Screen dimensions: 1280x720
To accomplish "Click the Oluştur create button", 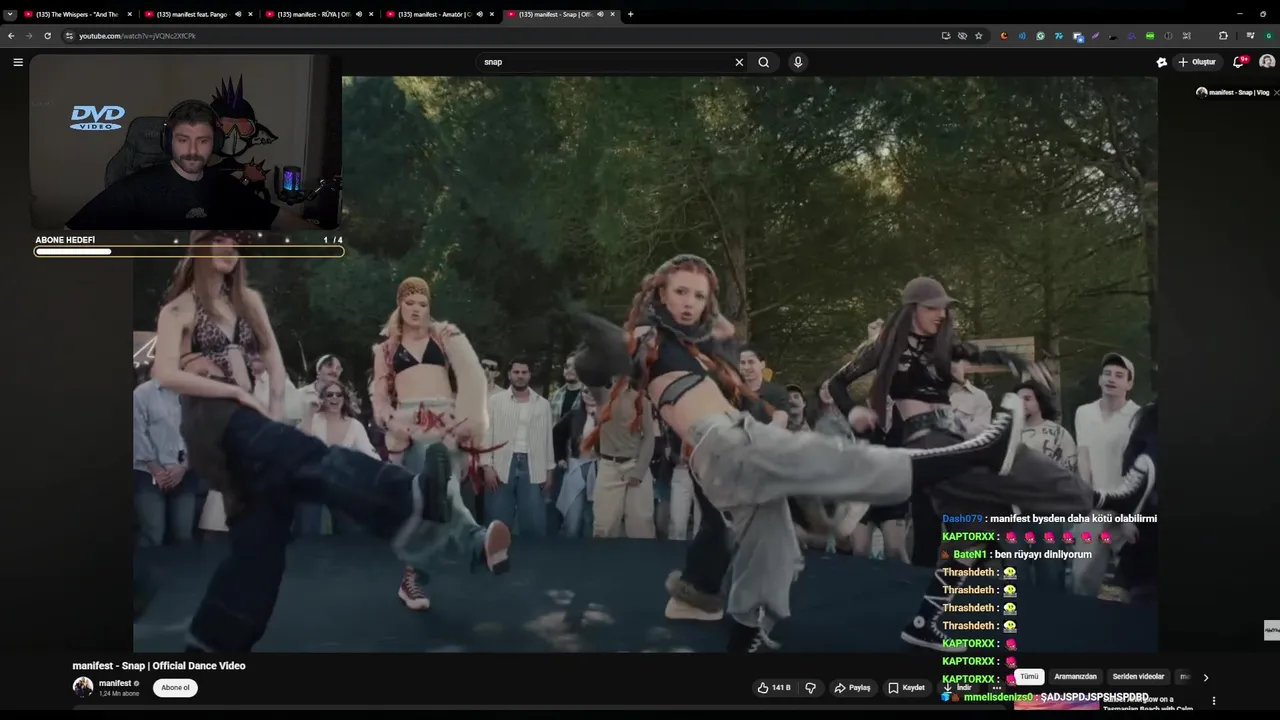I will [x=1197, y=62].
